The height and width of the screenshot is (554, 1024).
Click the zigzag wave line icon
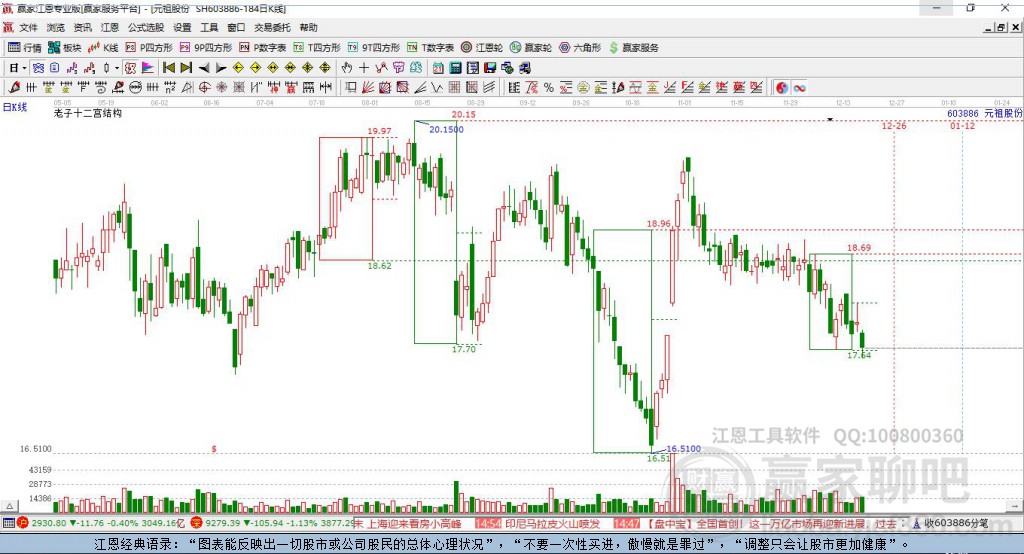pyautogui.click(x=436, y=88)
